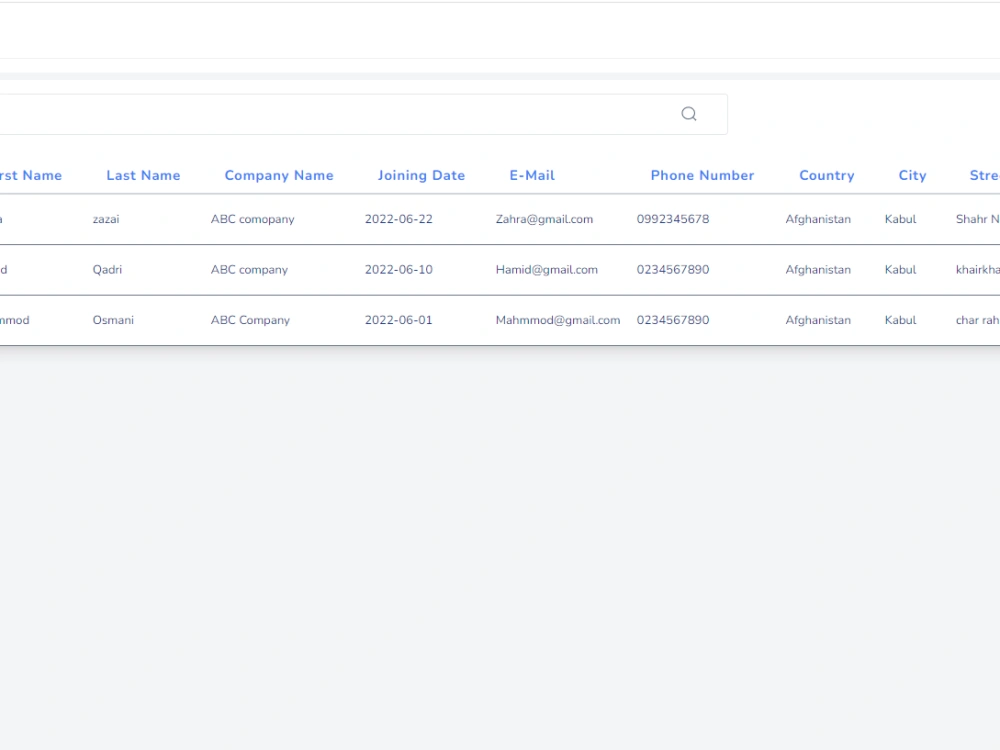
Task: Click phone number 0992345678
Action: [x=673, y=219]
